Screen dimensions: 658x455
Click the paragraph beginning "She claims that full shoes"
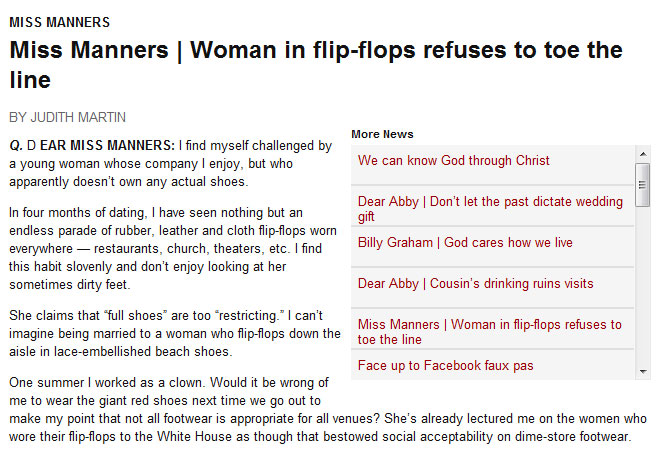170,333
